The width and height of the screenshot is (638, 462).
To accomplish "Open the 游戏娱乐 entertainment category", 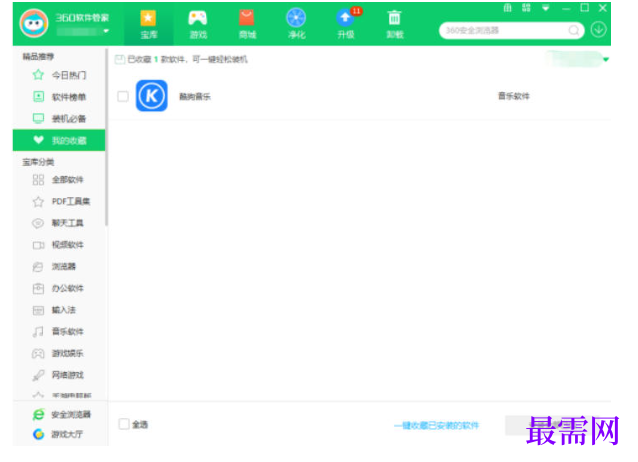I will click(59, 353).
